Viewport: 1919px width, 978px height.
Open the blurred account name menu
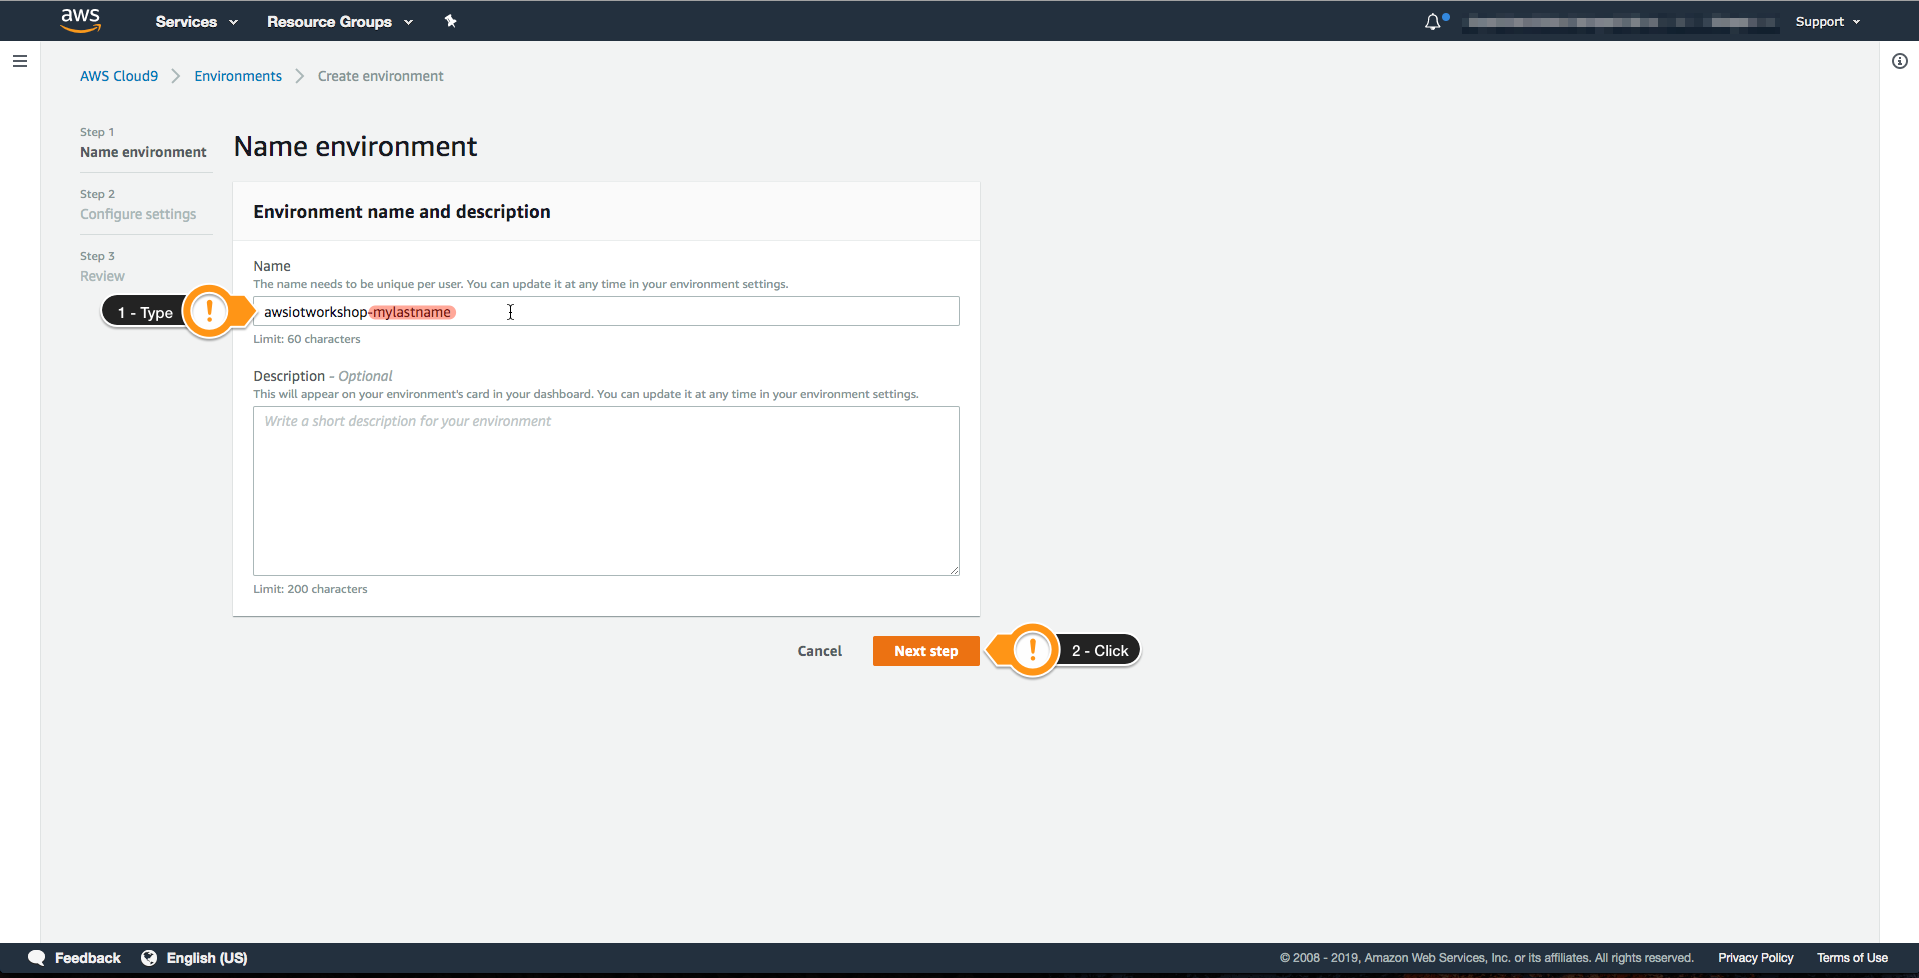[x=1620, y=22]
